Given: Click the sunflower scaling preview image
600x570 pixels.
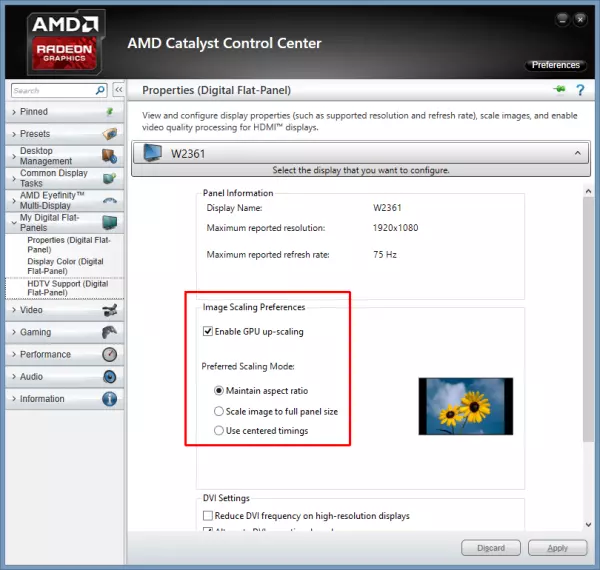Looking at the screenshot, I should pos(465,406).
